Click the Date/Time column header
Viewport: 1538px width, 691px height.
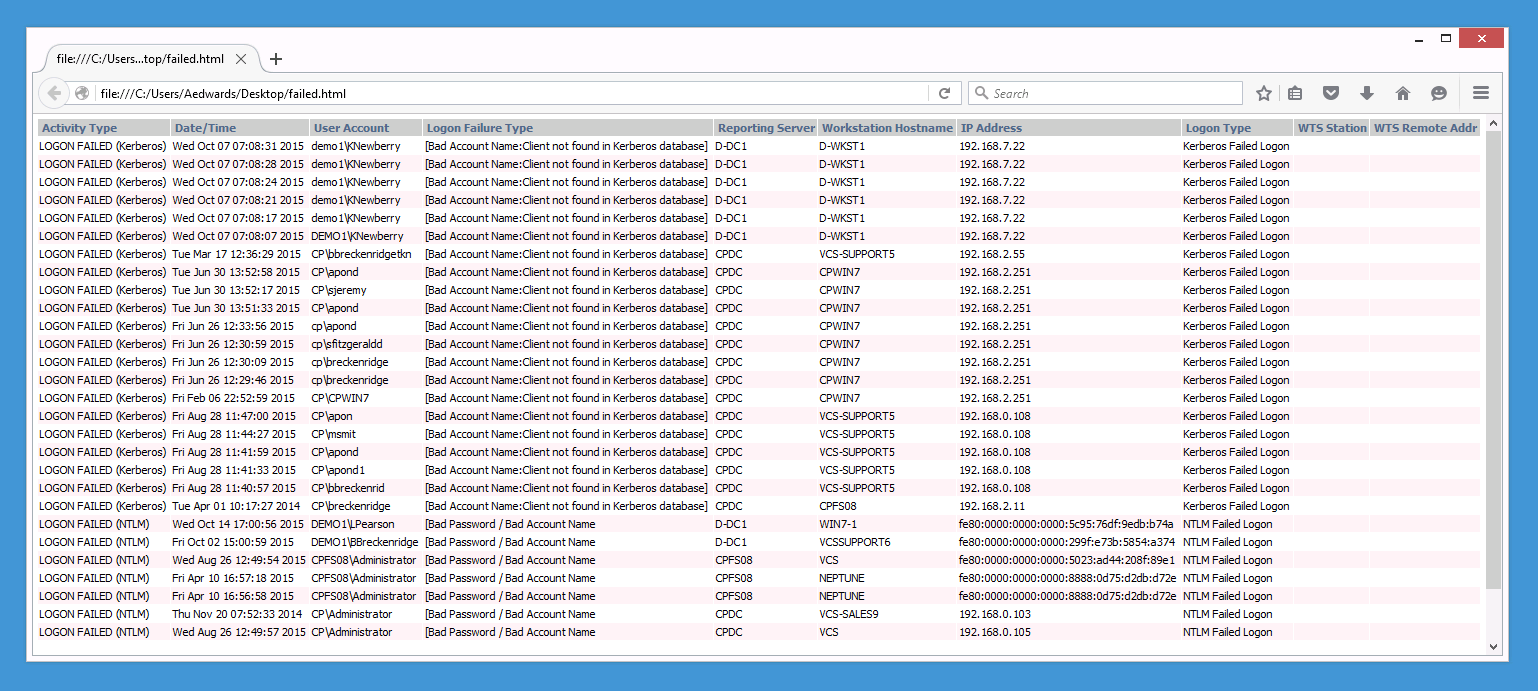pyautogui.click(x=205, y=128)
